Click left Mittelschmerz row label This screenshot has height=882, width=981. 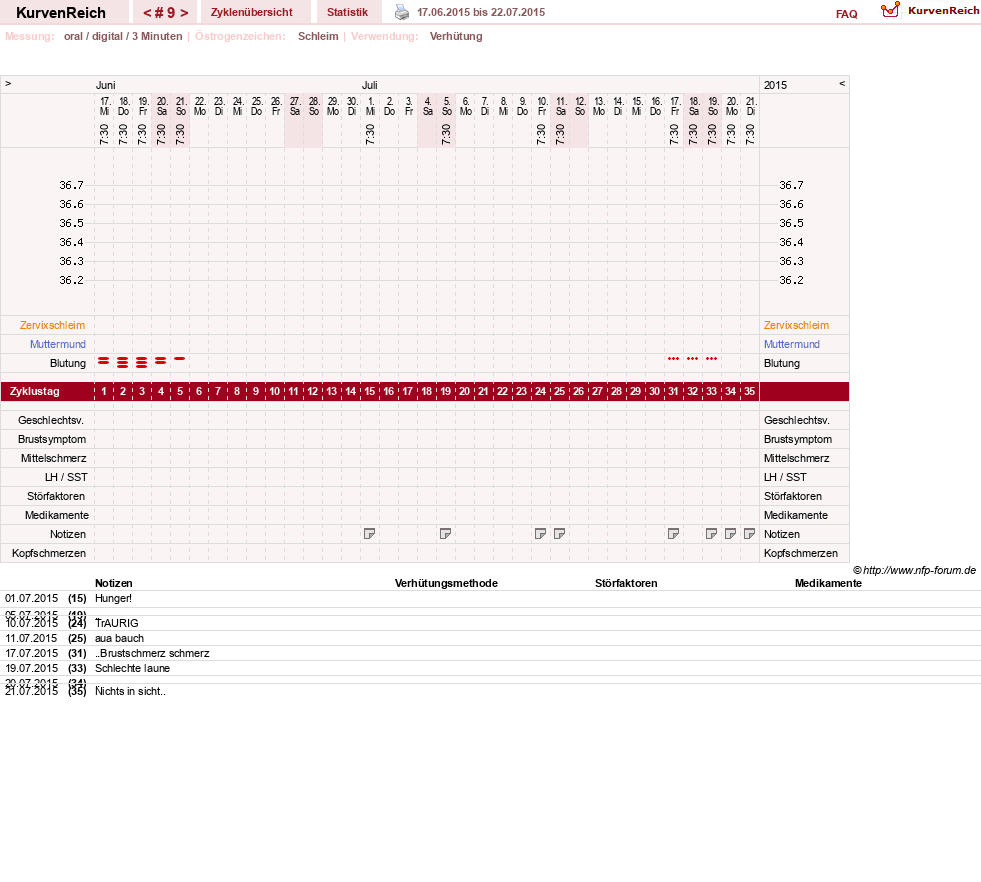coord(54,458)
